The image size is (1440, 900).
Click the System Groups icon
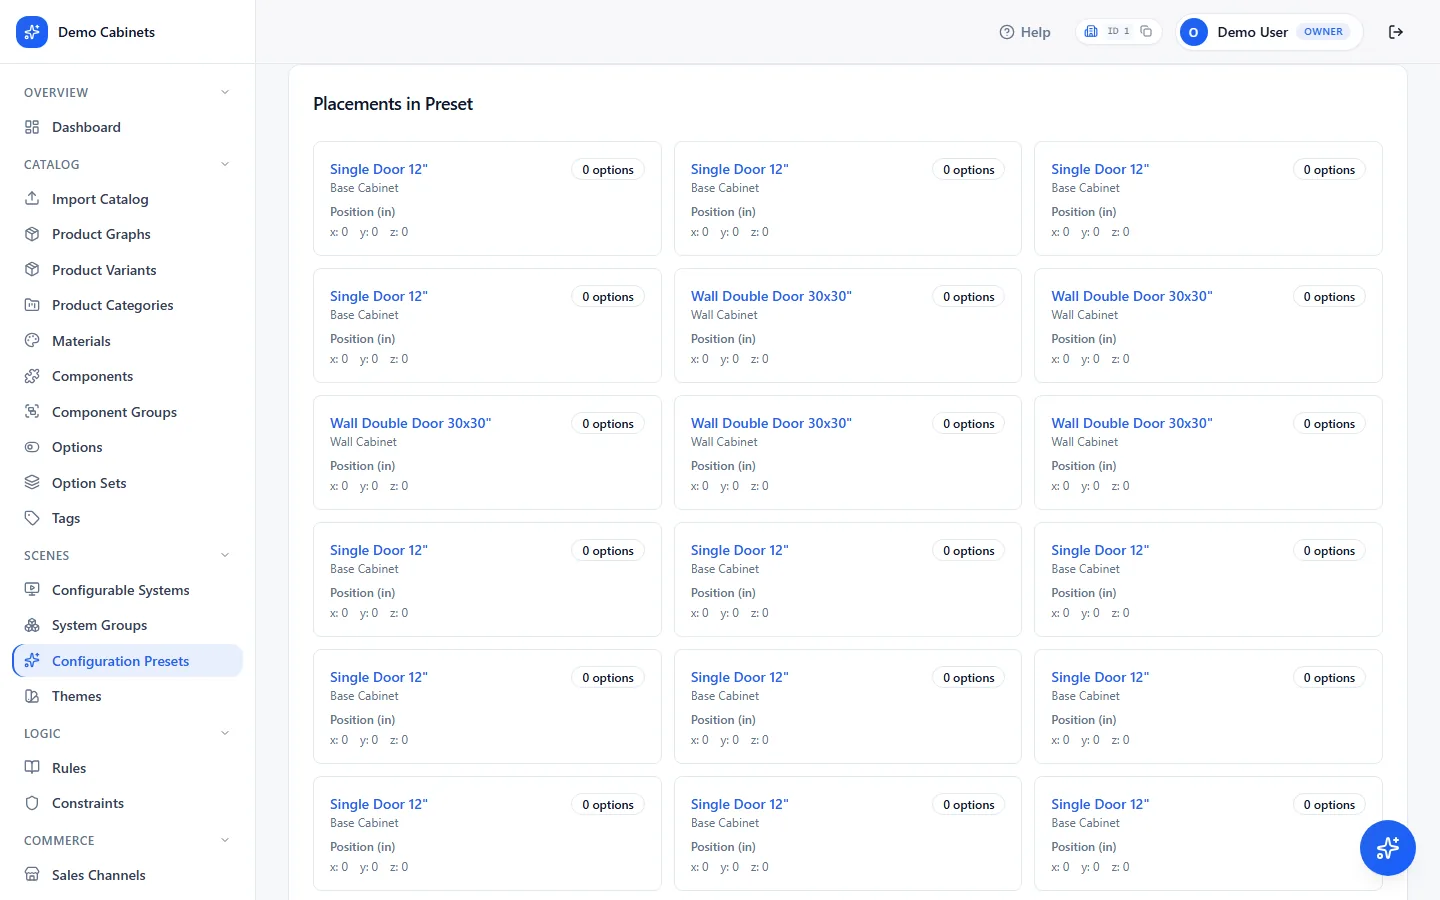tap(32, 625)
